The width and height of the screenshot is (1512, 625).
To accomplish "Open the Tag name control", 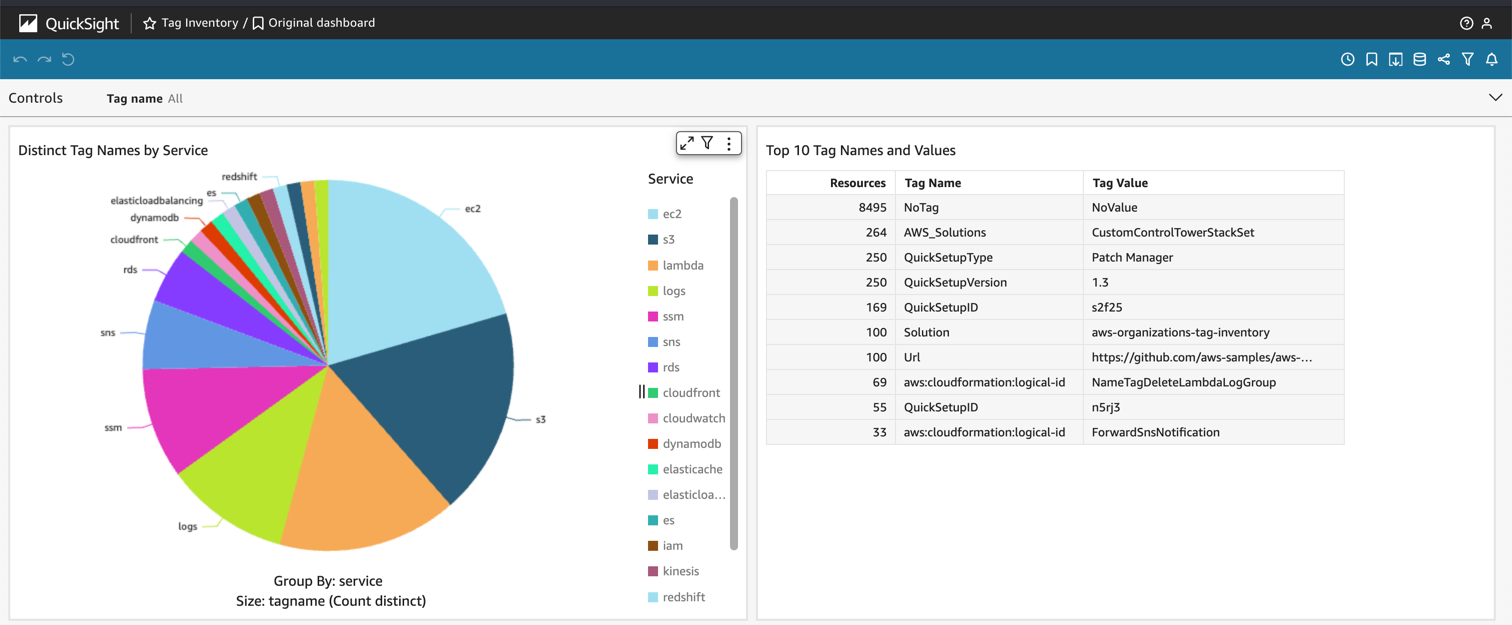I will click(145, 99).
